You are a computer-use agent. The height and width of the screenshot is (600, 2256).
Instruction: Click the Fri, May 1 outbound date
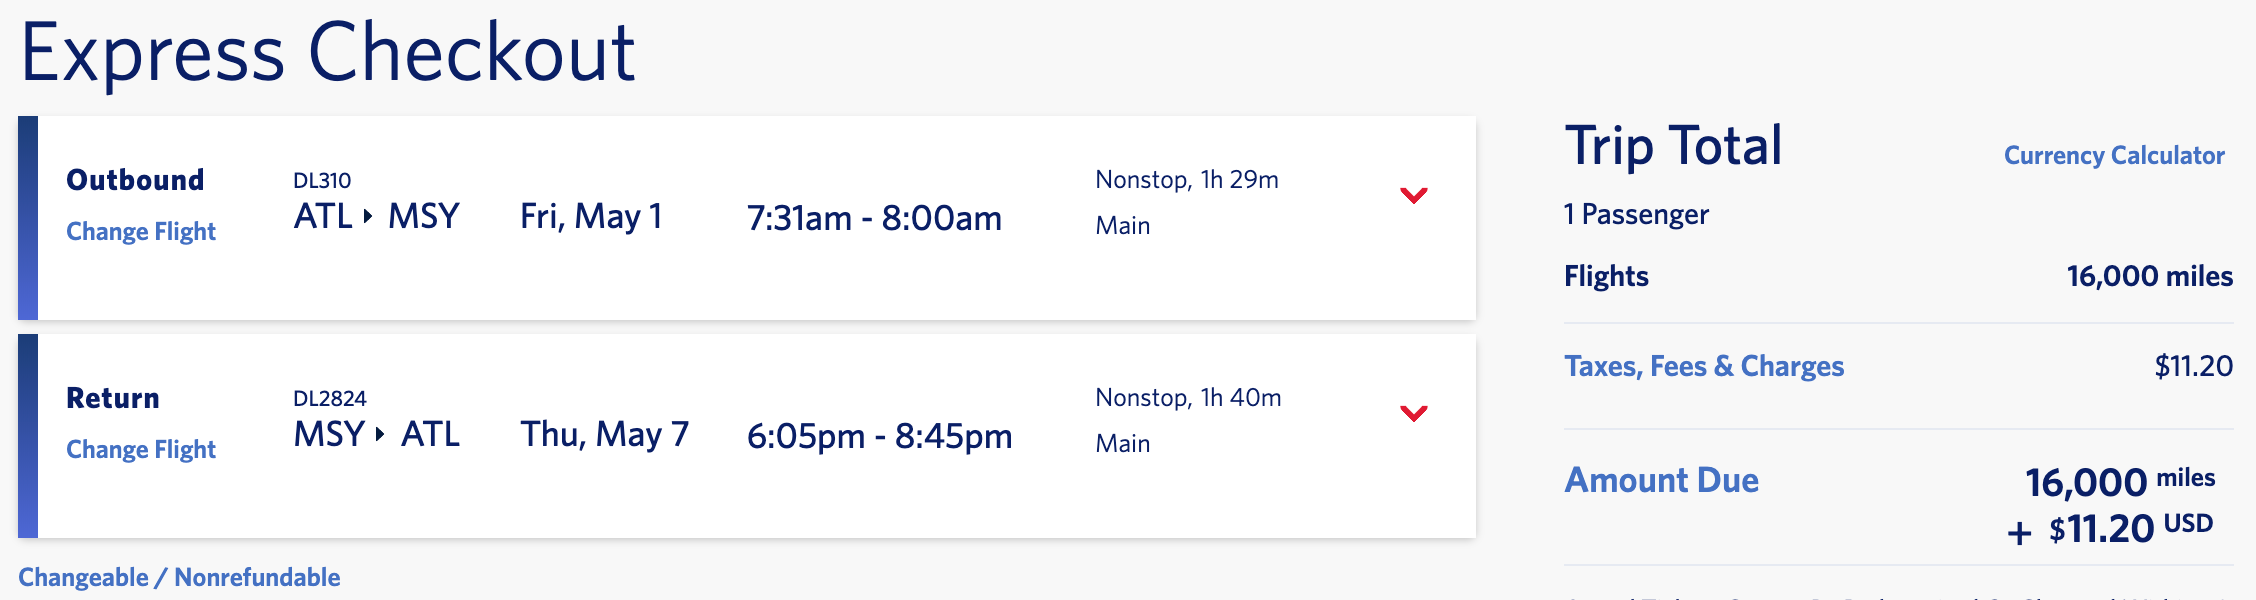pyautogui.click(x=591, y=216)
